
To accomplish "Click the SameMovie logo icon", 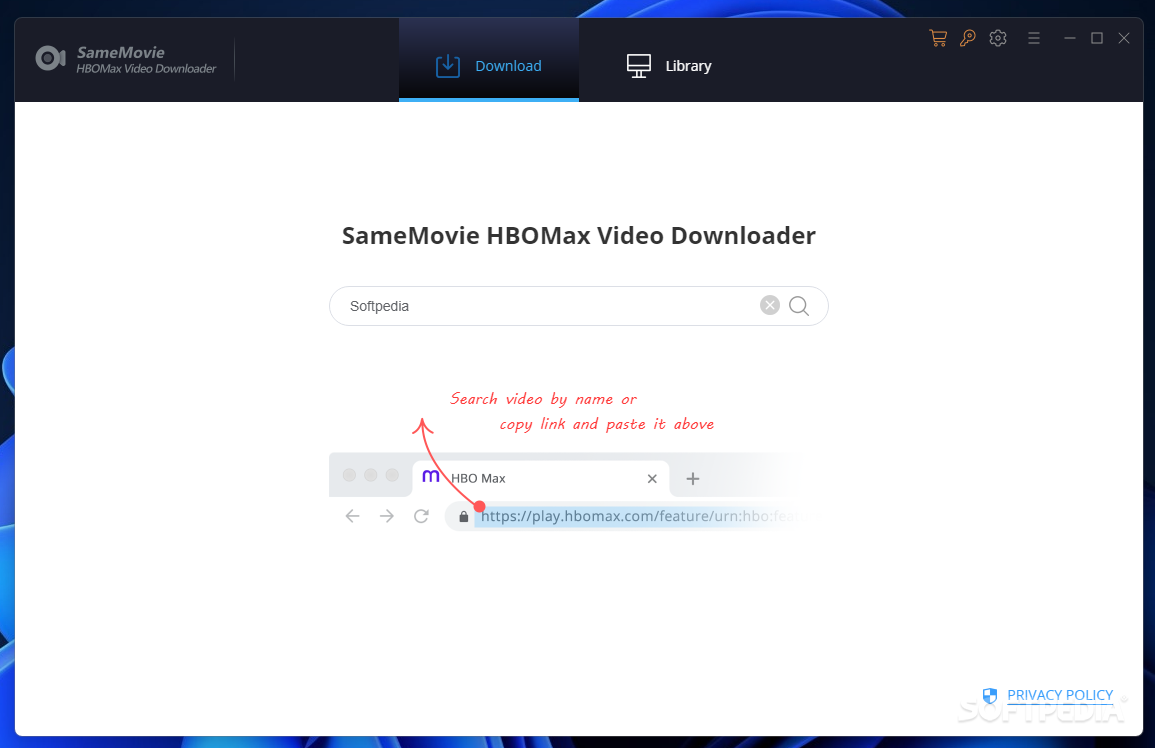I will point(50,58).
